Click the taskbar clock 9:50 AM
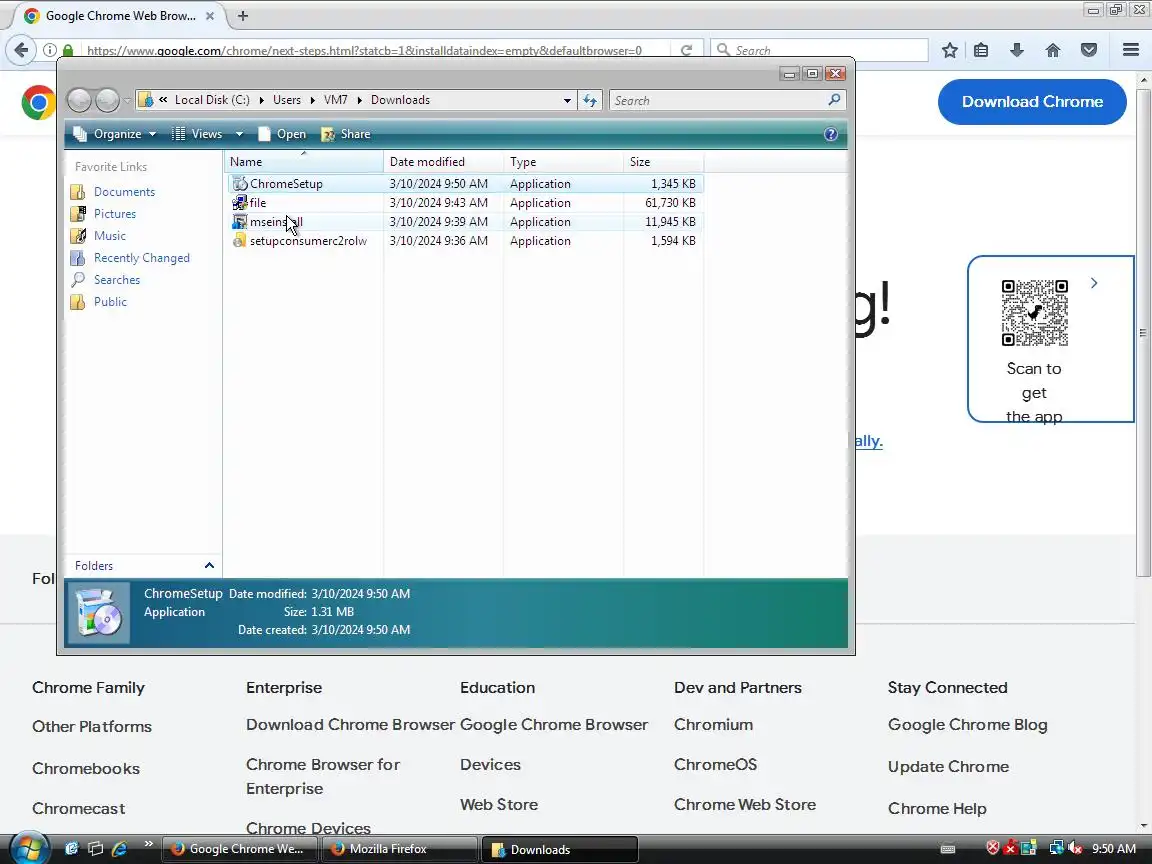This screenshot has width=1152, height=864. click(1114, 849)
